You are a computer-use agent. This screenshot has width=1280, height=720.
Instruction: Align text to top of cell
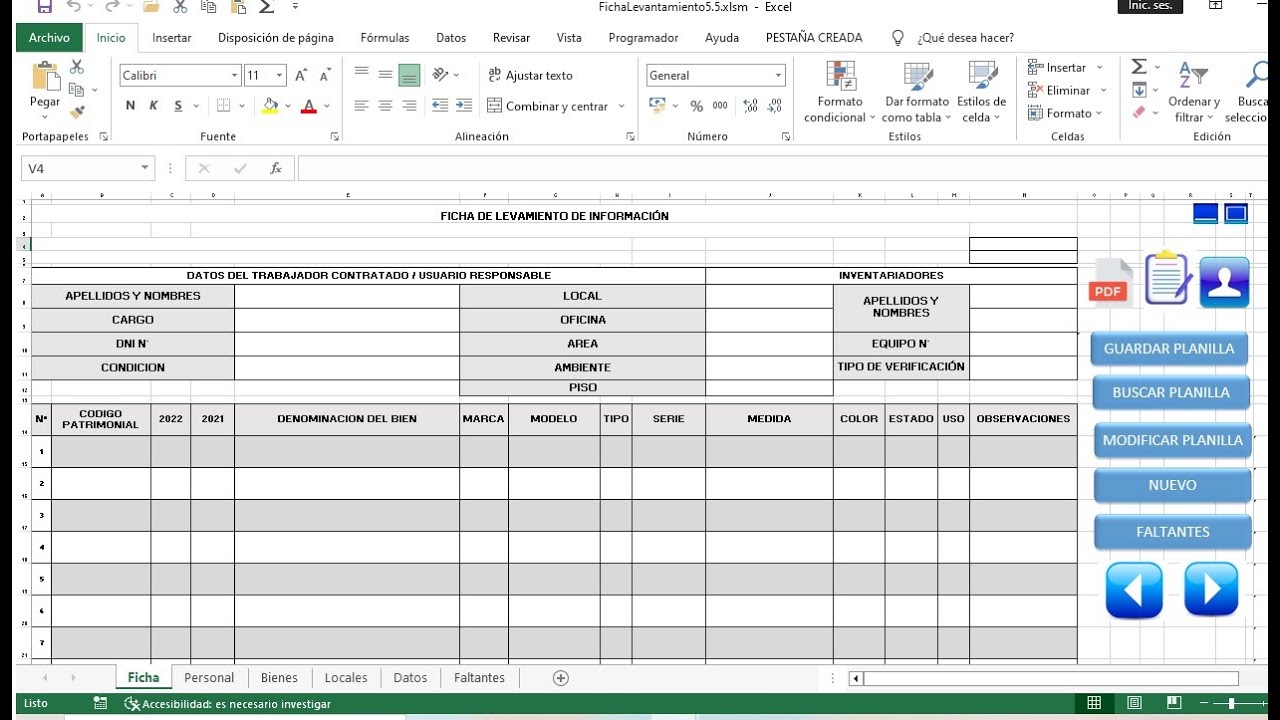[361, 74]
